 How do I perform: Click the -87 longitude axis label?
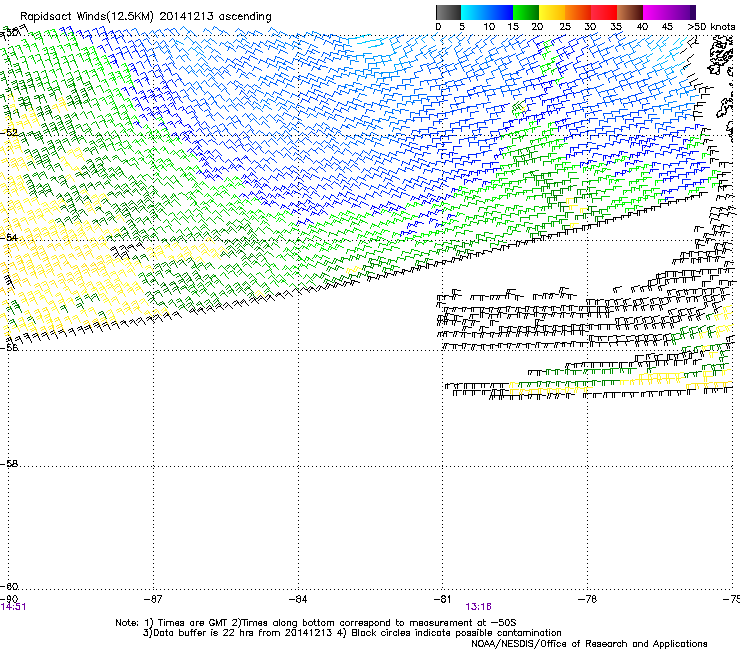[x=153, y=599]
